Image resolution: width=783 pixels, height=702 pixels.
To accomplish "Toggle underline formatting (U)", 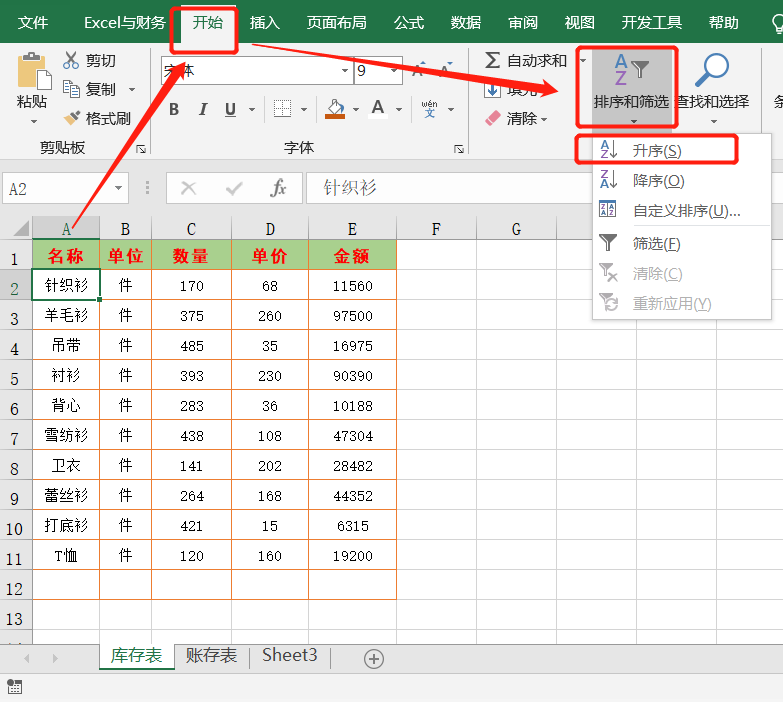I will point(231,109).
